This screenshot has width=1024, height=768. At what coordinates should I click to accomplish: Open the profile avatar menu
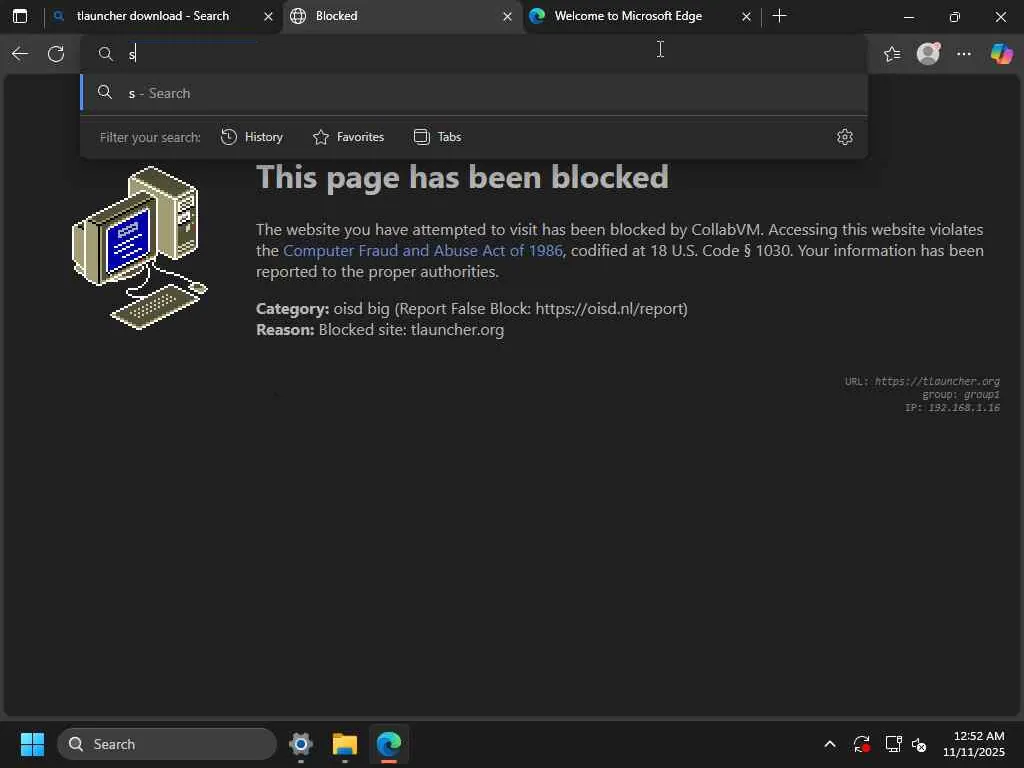(928, 54)
